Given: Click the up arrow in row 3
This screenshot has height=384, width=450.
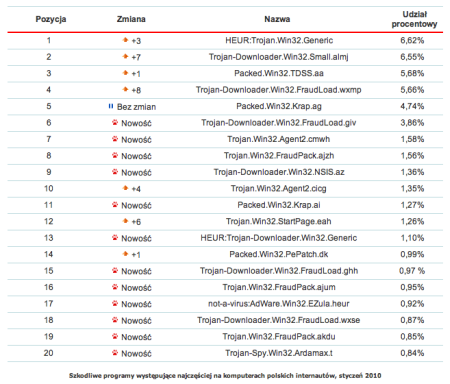Looking at the screenshot, I should point(125,73).
